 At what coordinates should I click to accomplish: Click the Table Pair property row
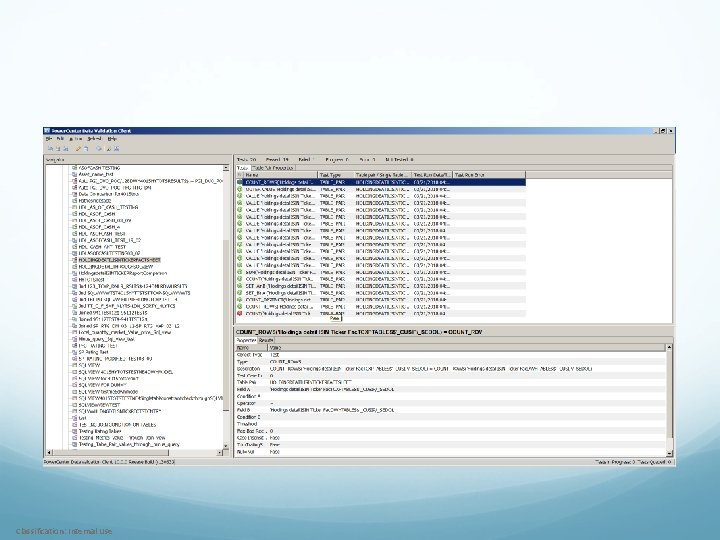pyautogui.click(x=450, y=382)
